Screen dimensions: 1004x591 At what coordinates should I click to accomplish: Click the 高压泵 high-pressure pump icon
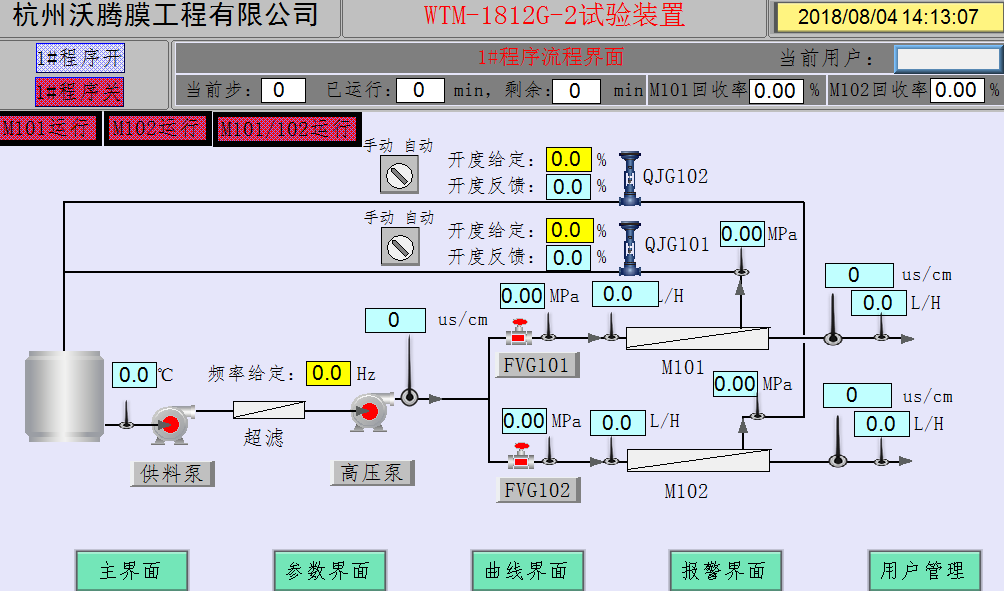[x=371, y=413]
